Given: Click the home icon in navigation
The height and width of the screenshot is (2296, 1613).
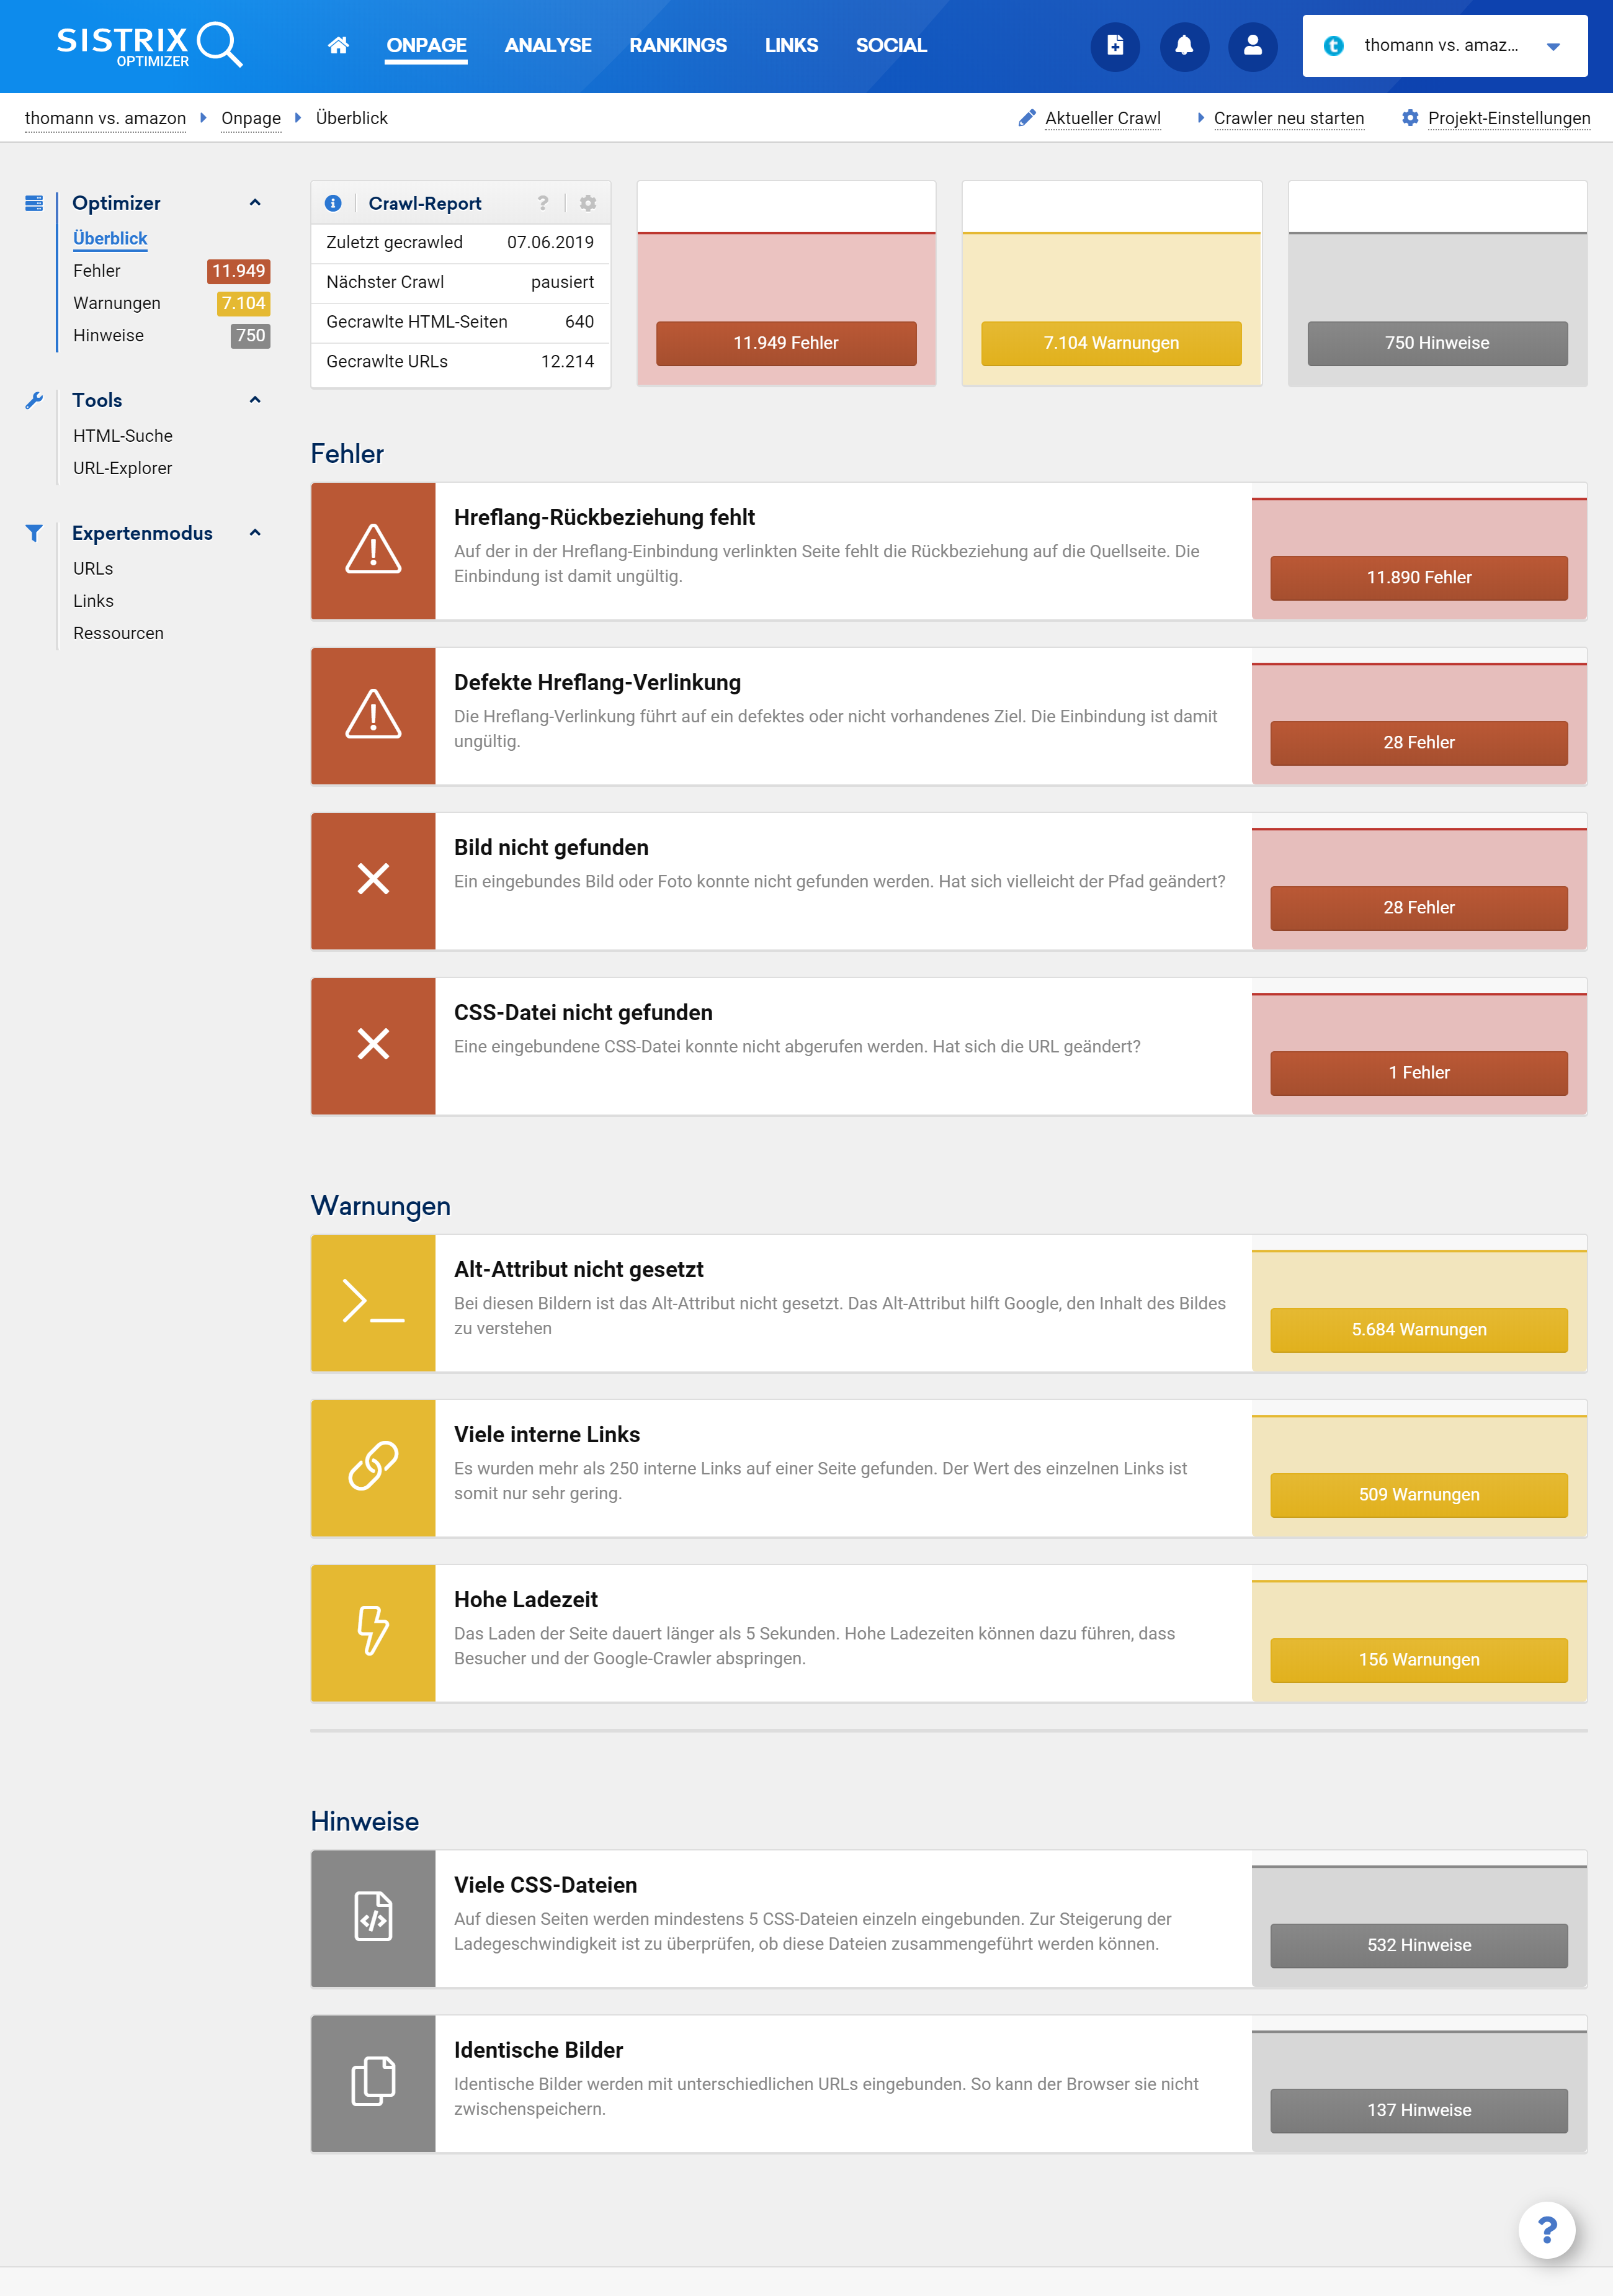Looking at the screenshot, I should point(338,45).
